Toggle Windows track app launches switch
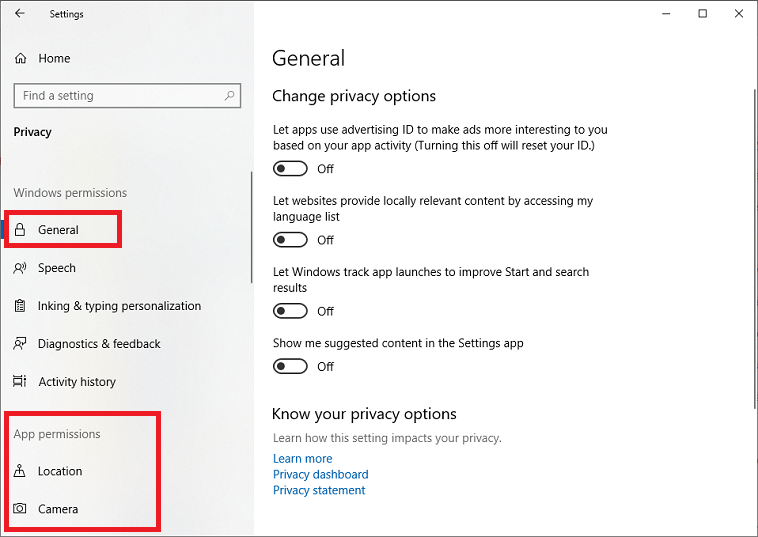Image resolution: width=758 pixels, height=537 pixels. coord(290,311)
